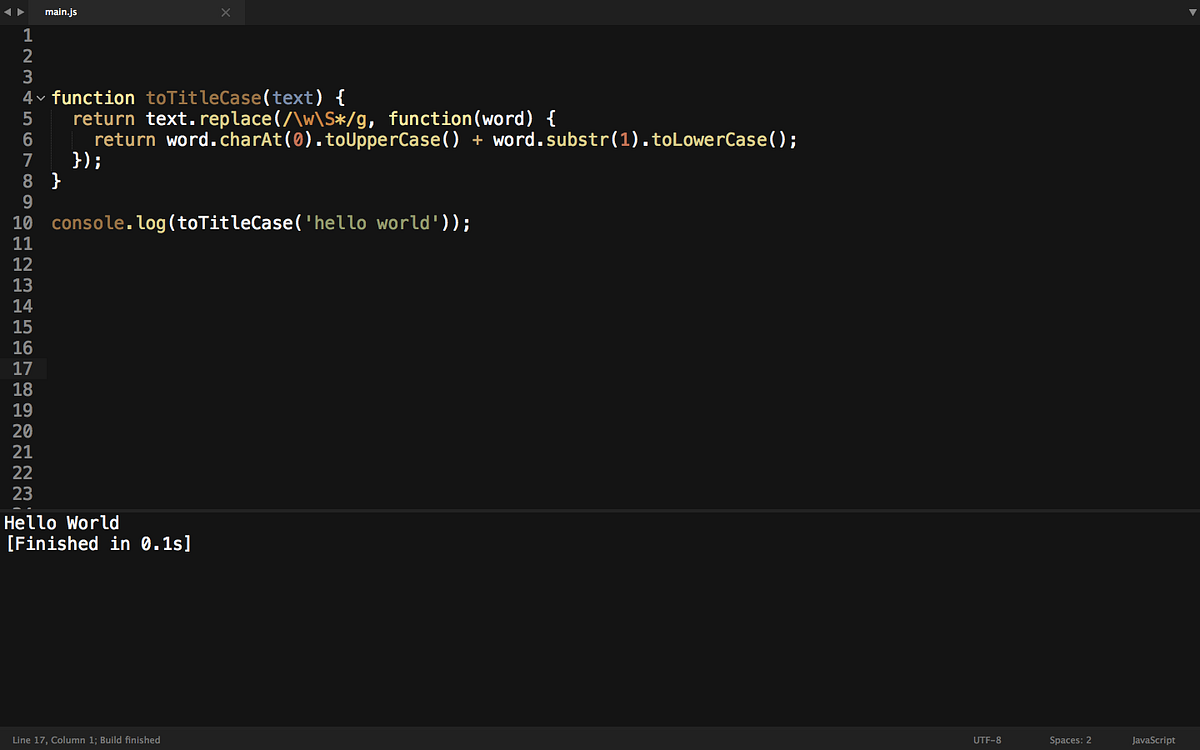This screenshot has width=1200, height=750.
Task: Collapse the toTitleCase function via fold arrow
Action: click(x=40, y=97)
